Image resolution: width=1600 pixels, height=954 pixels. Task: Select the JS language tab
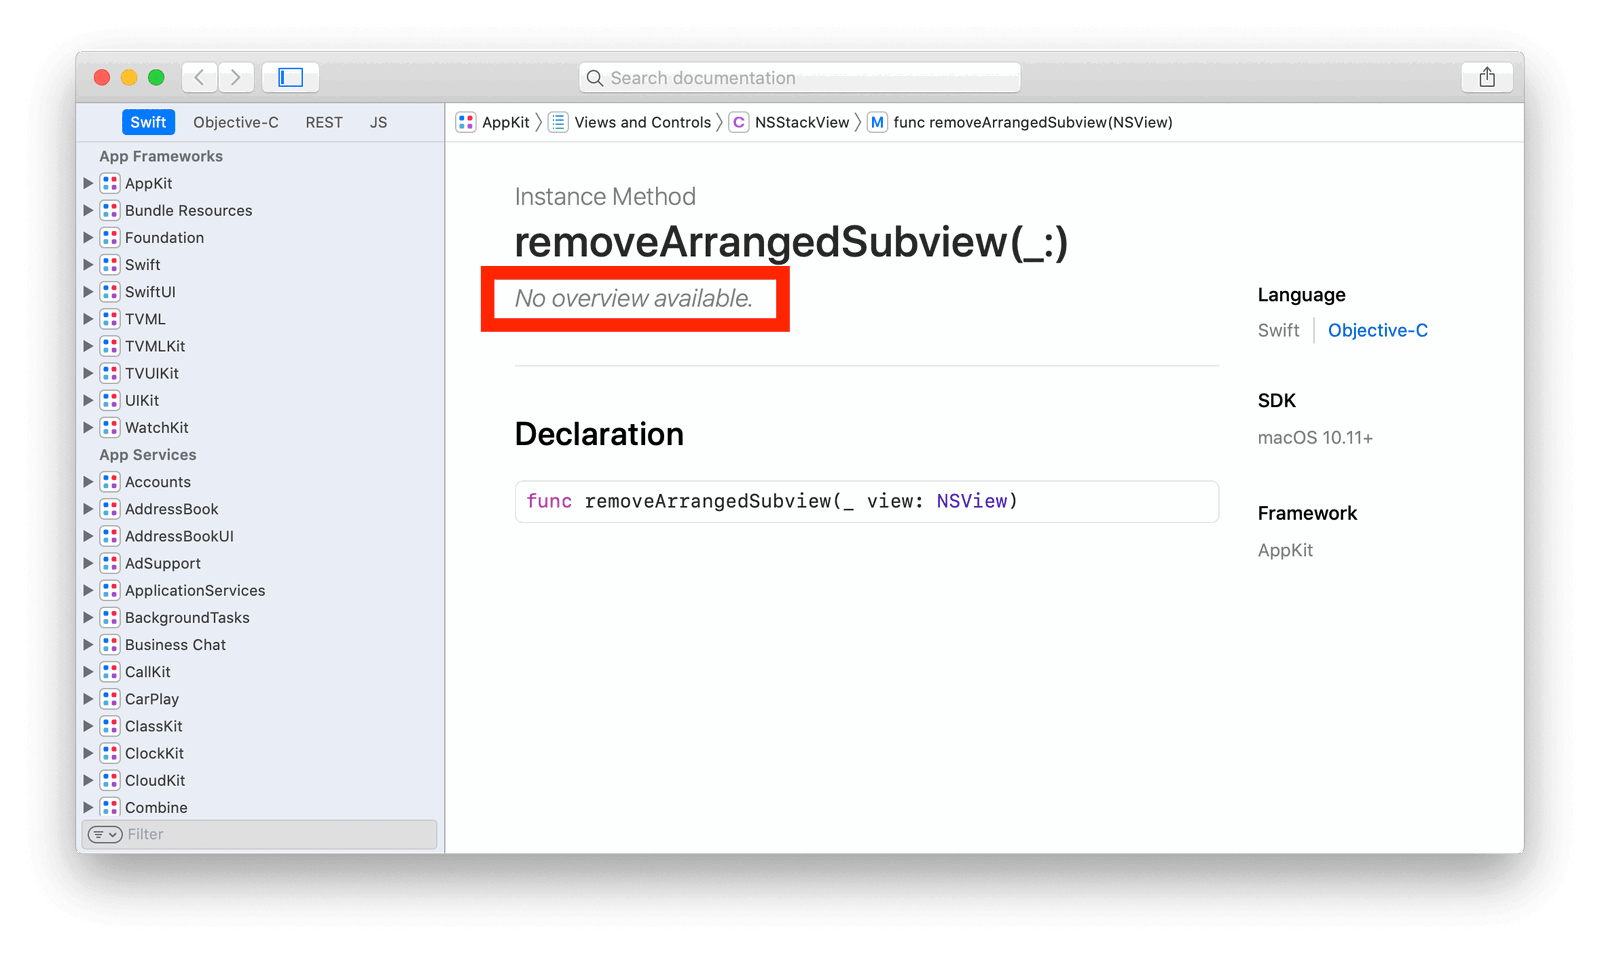[x=378, y=123]
